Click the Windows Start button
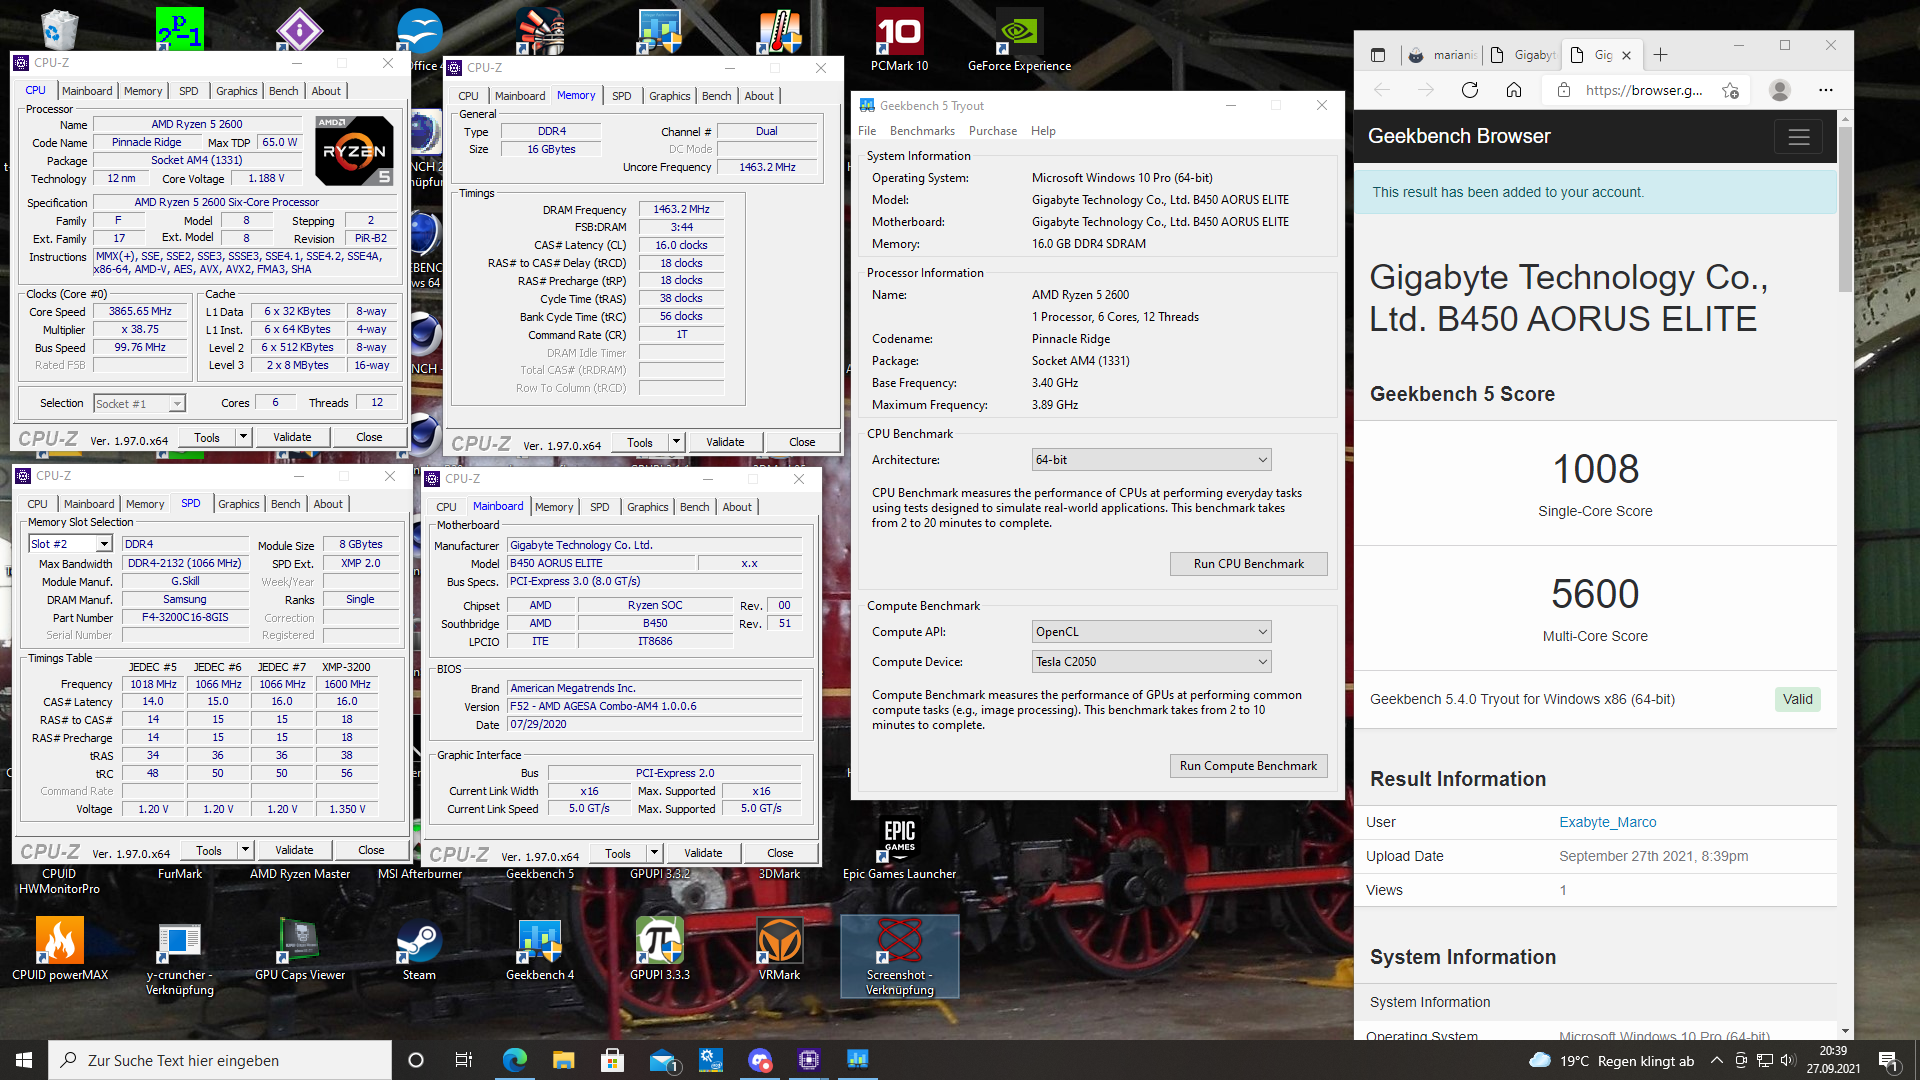The width and height of the screenshot is (1920, 1080). (24, 1060)
